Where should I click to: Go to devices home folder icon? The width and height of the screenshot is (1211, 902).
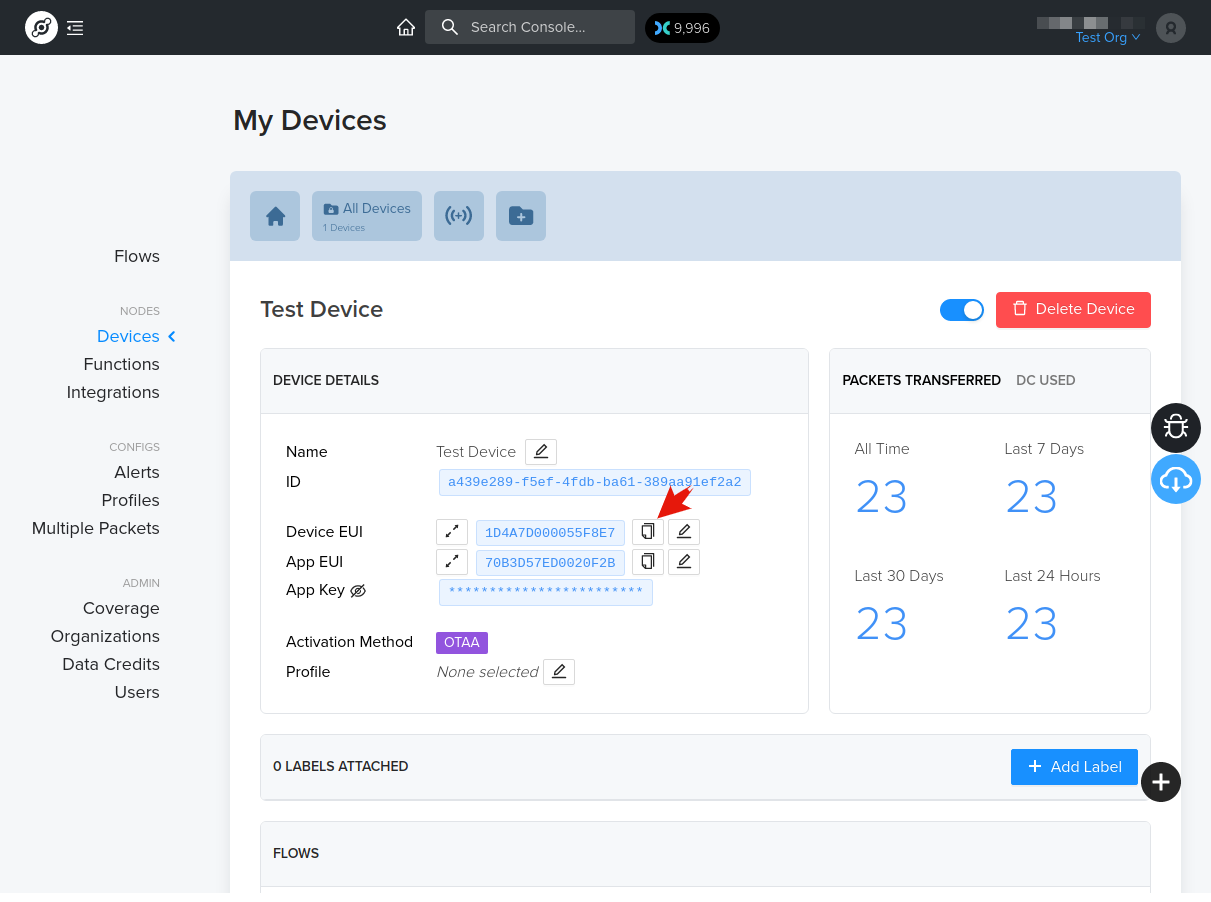point(275,216)
